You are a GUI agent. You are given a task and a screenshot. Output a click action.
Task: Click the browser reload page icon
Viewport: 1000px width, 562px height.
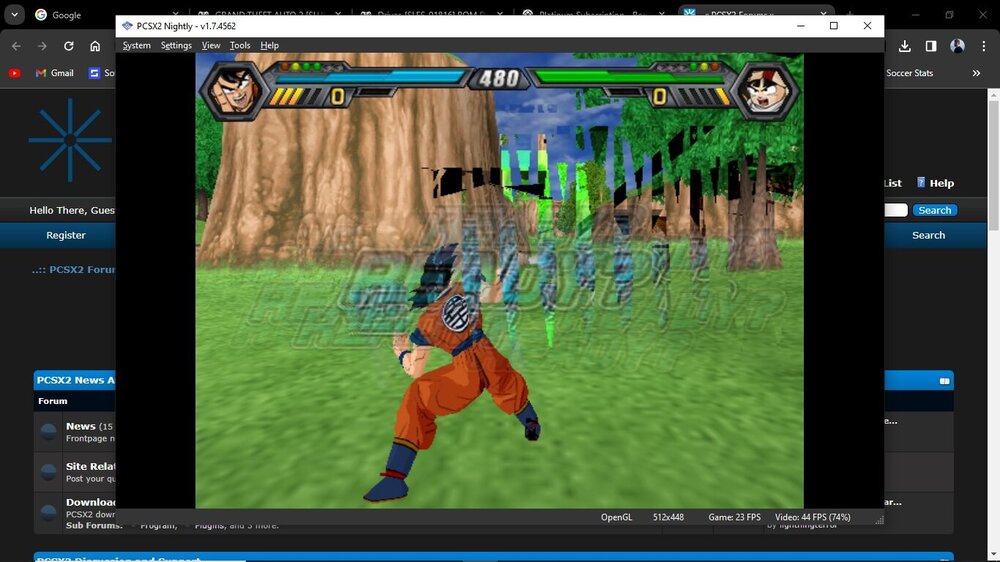[x=68, y=46]
